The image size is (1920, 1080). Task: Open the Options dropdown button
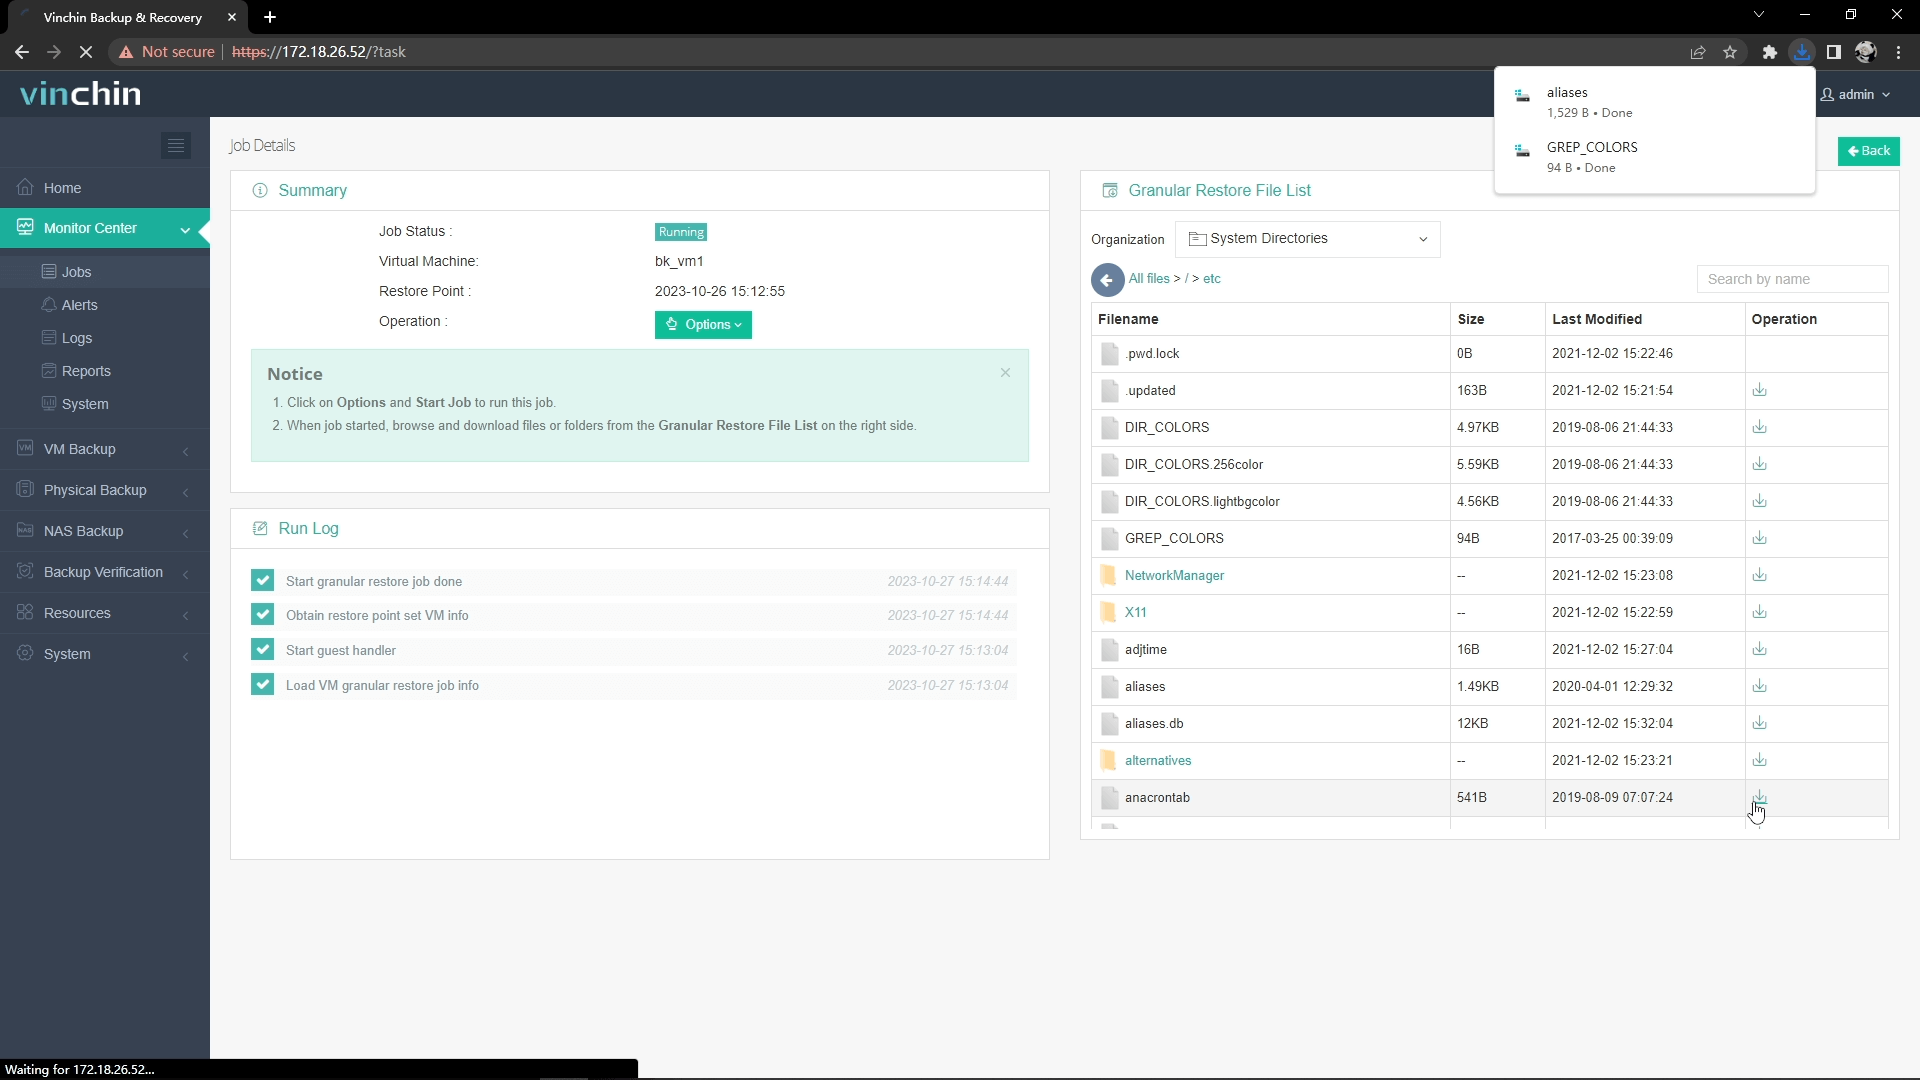click(x=703, y=325)
